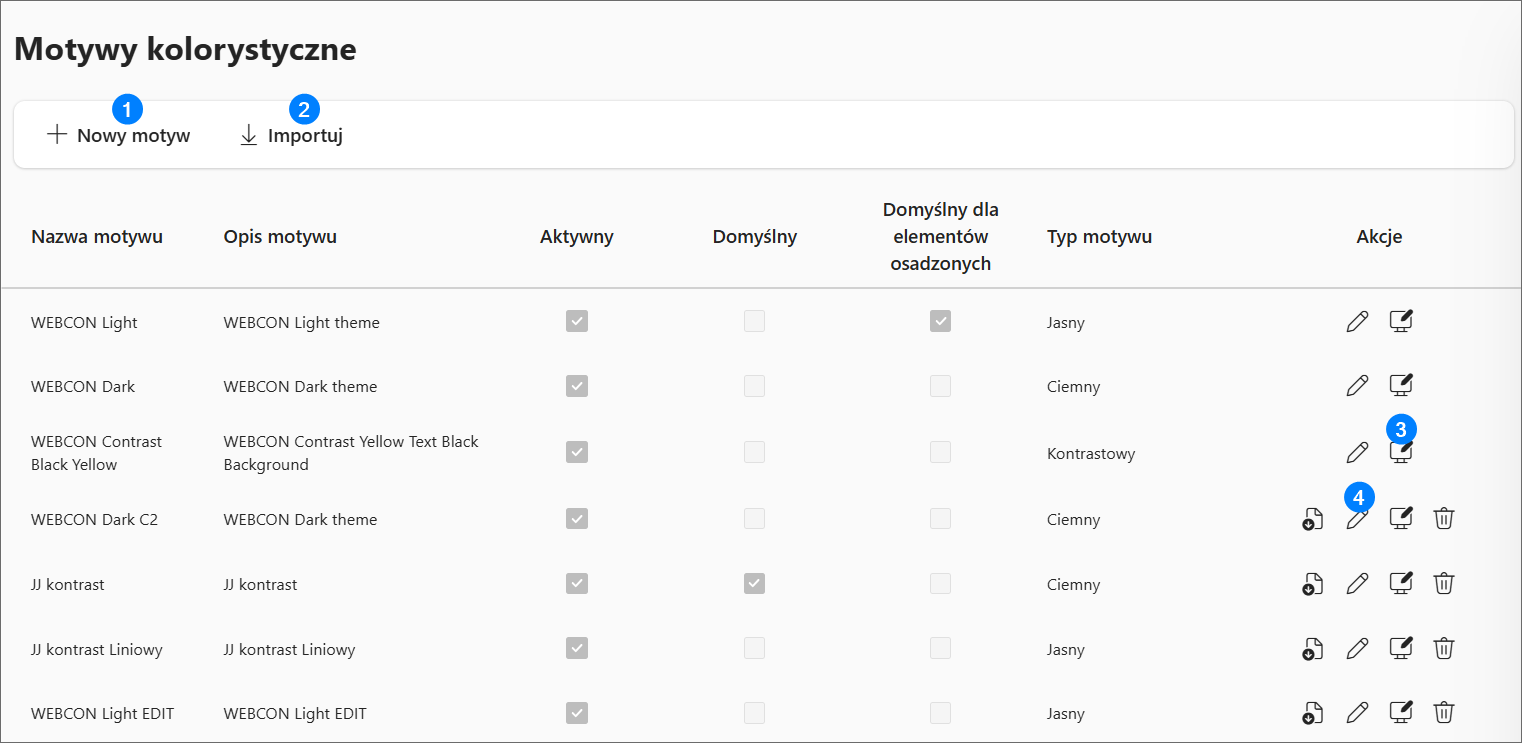
Task: Click the pencil edit icon for WEBCON Light EDIT
Action: point(1357,713)
